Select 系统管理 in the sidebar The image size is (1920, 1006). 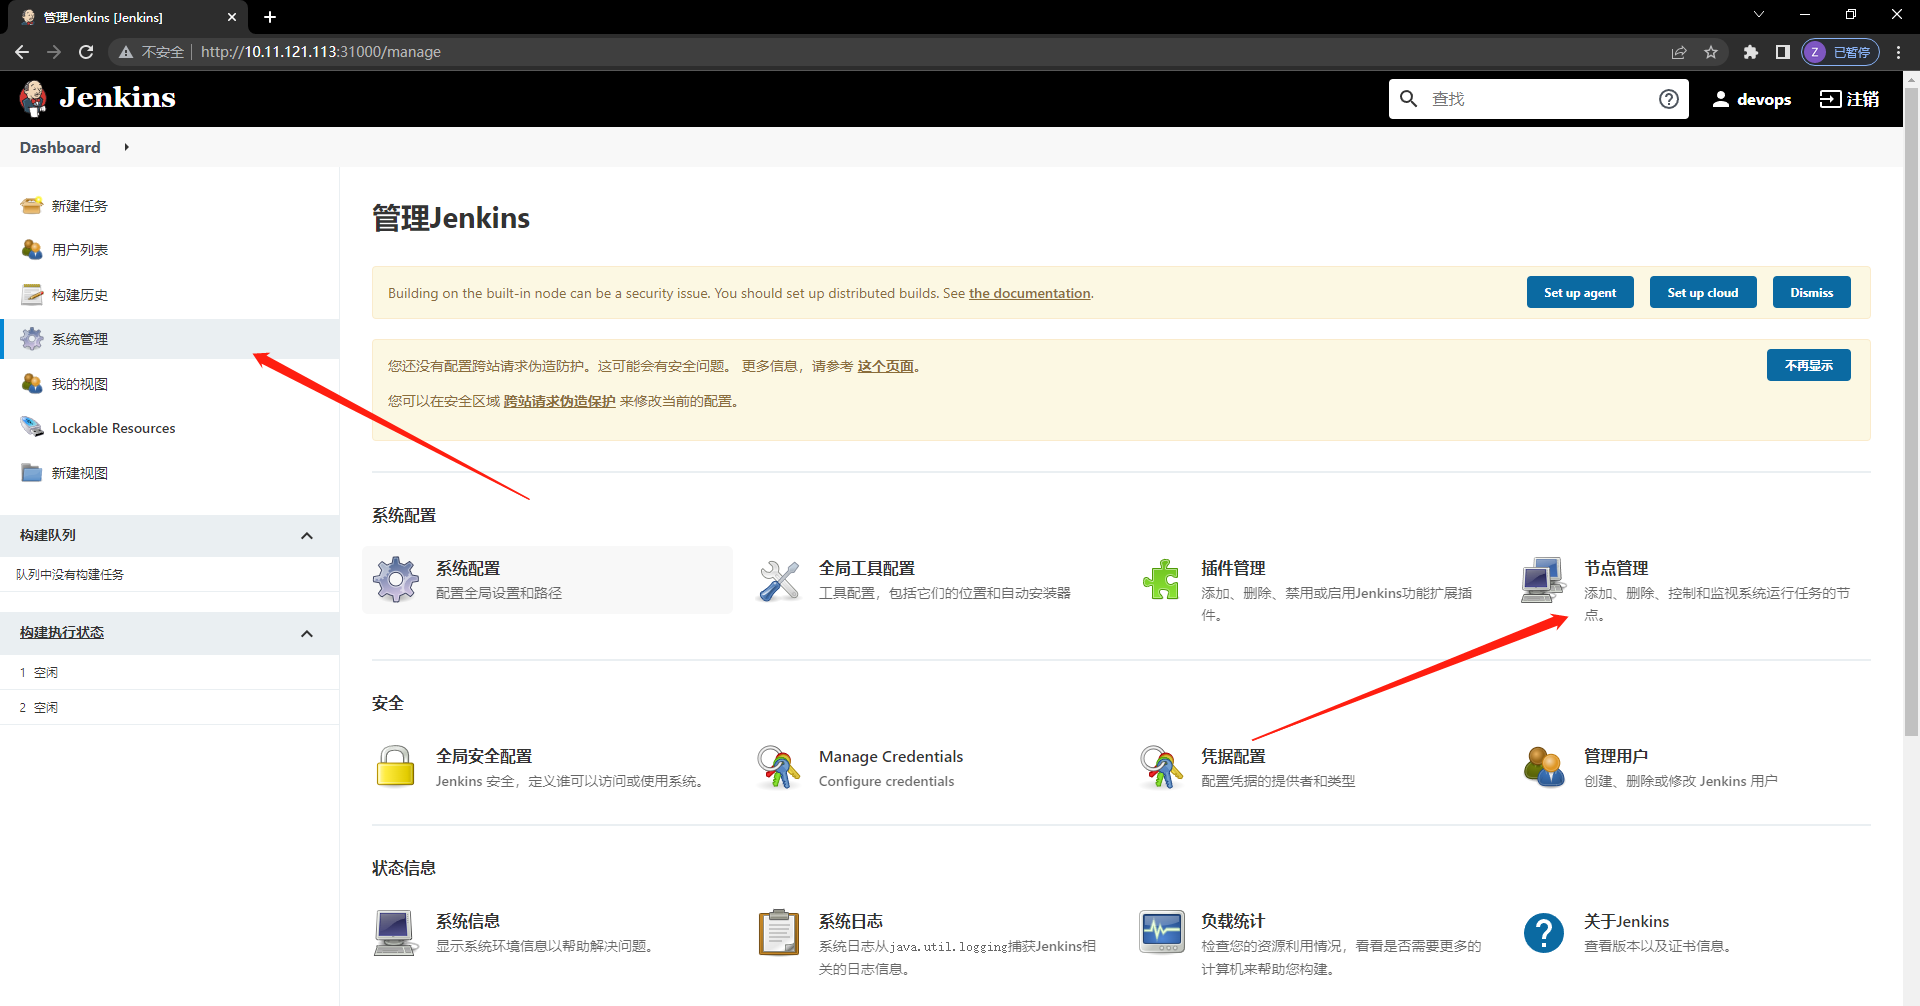tap(170, 339)
